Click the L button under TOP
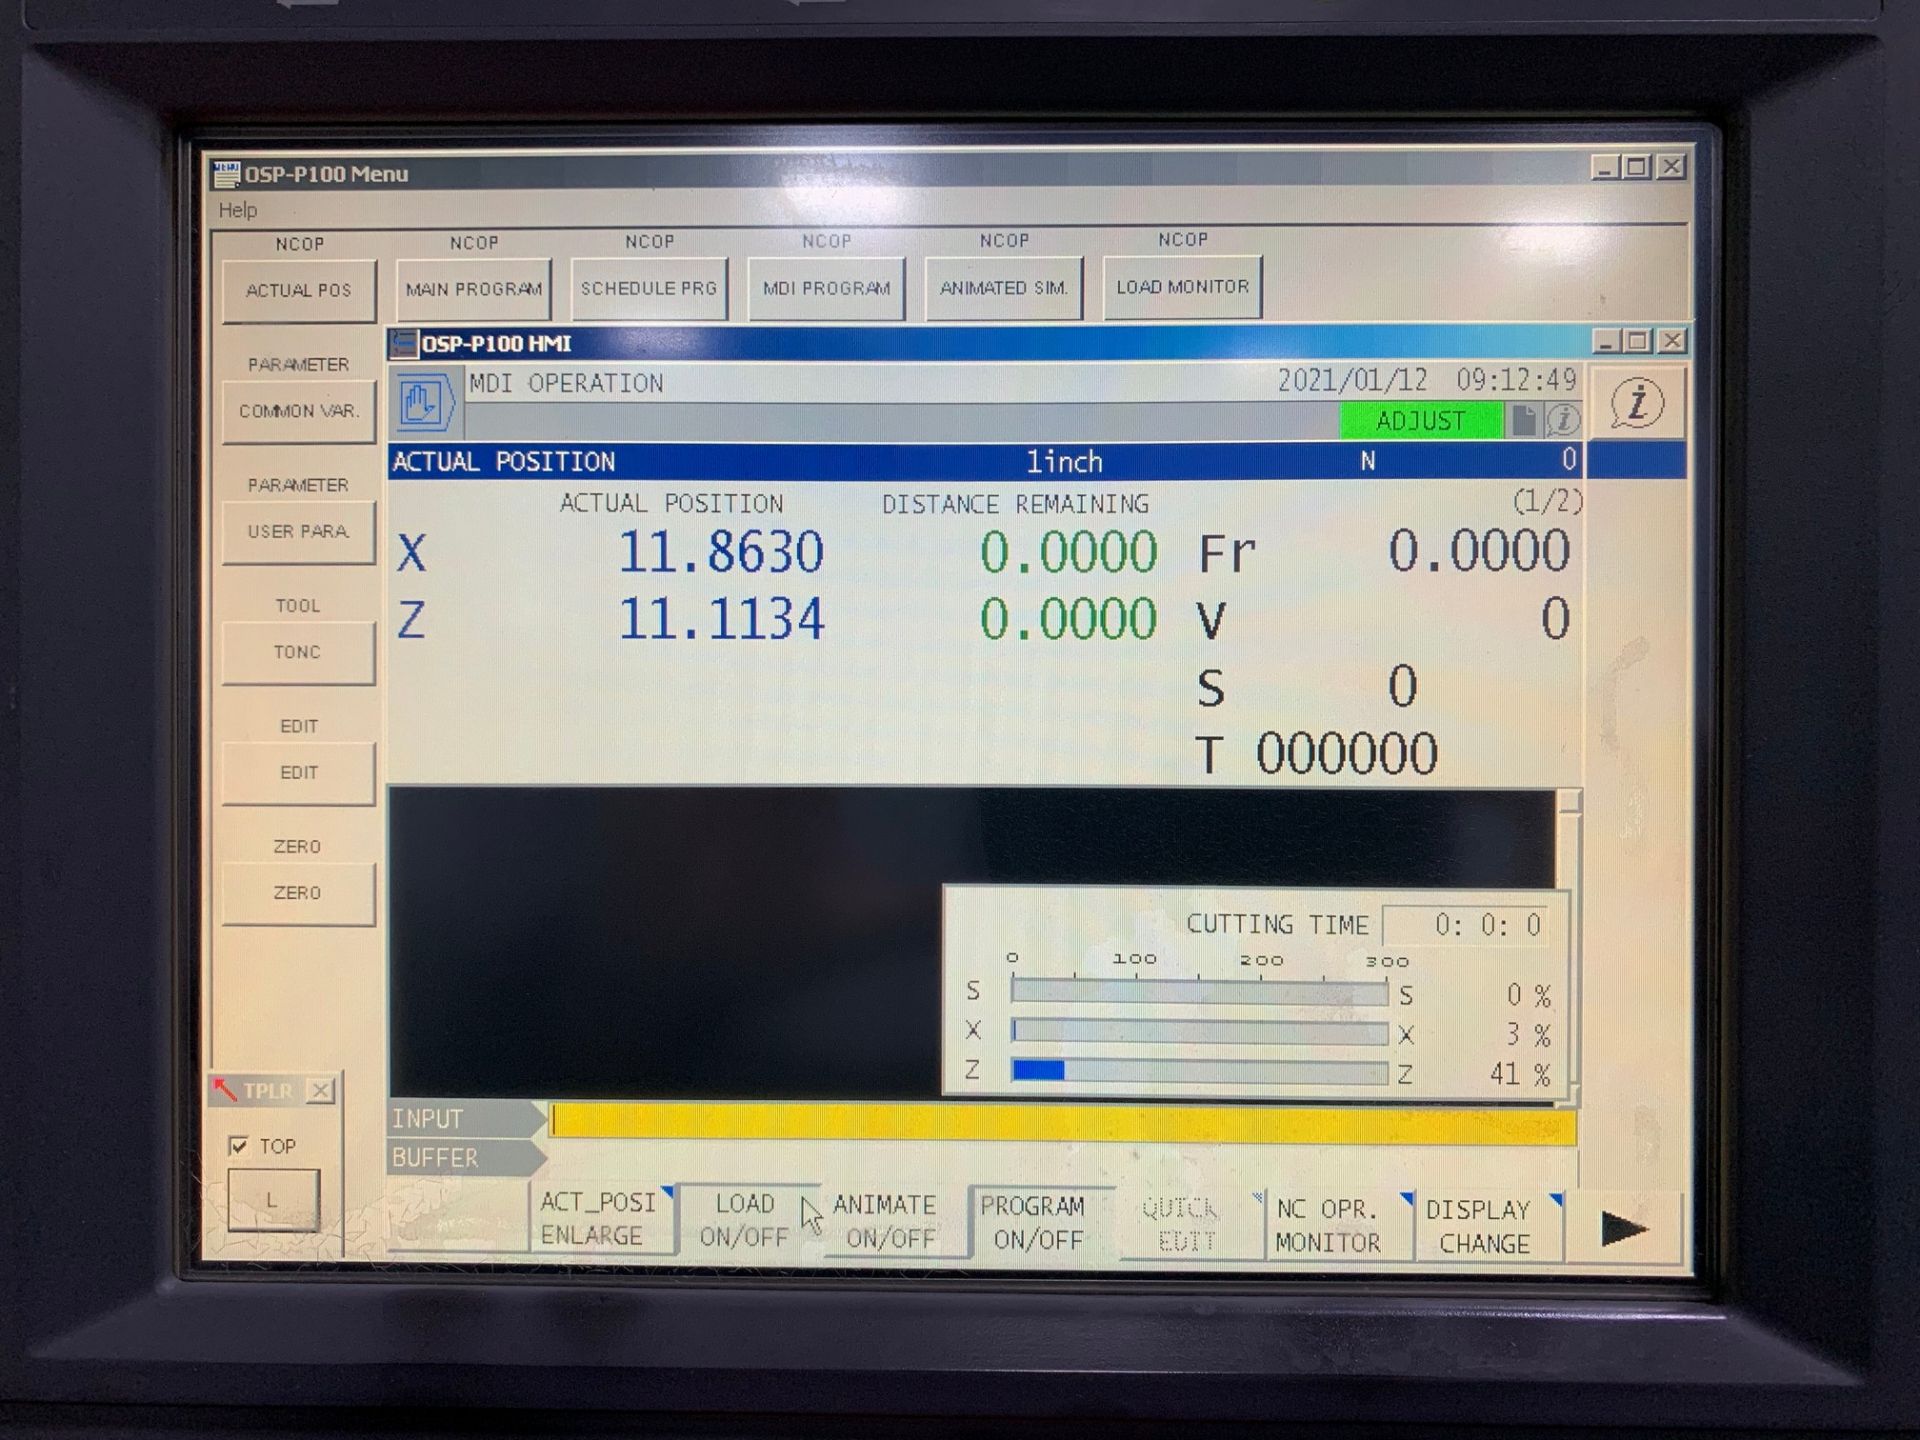Viewport: 1920px width, 1440px height. [273, 1200]
